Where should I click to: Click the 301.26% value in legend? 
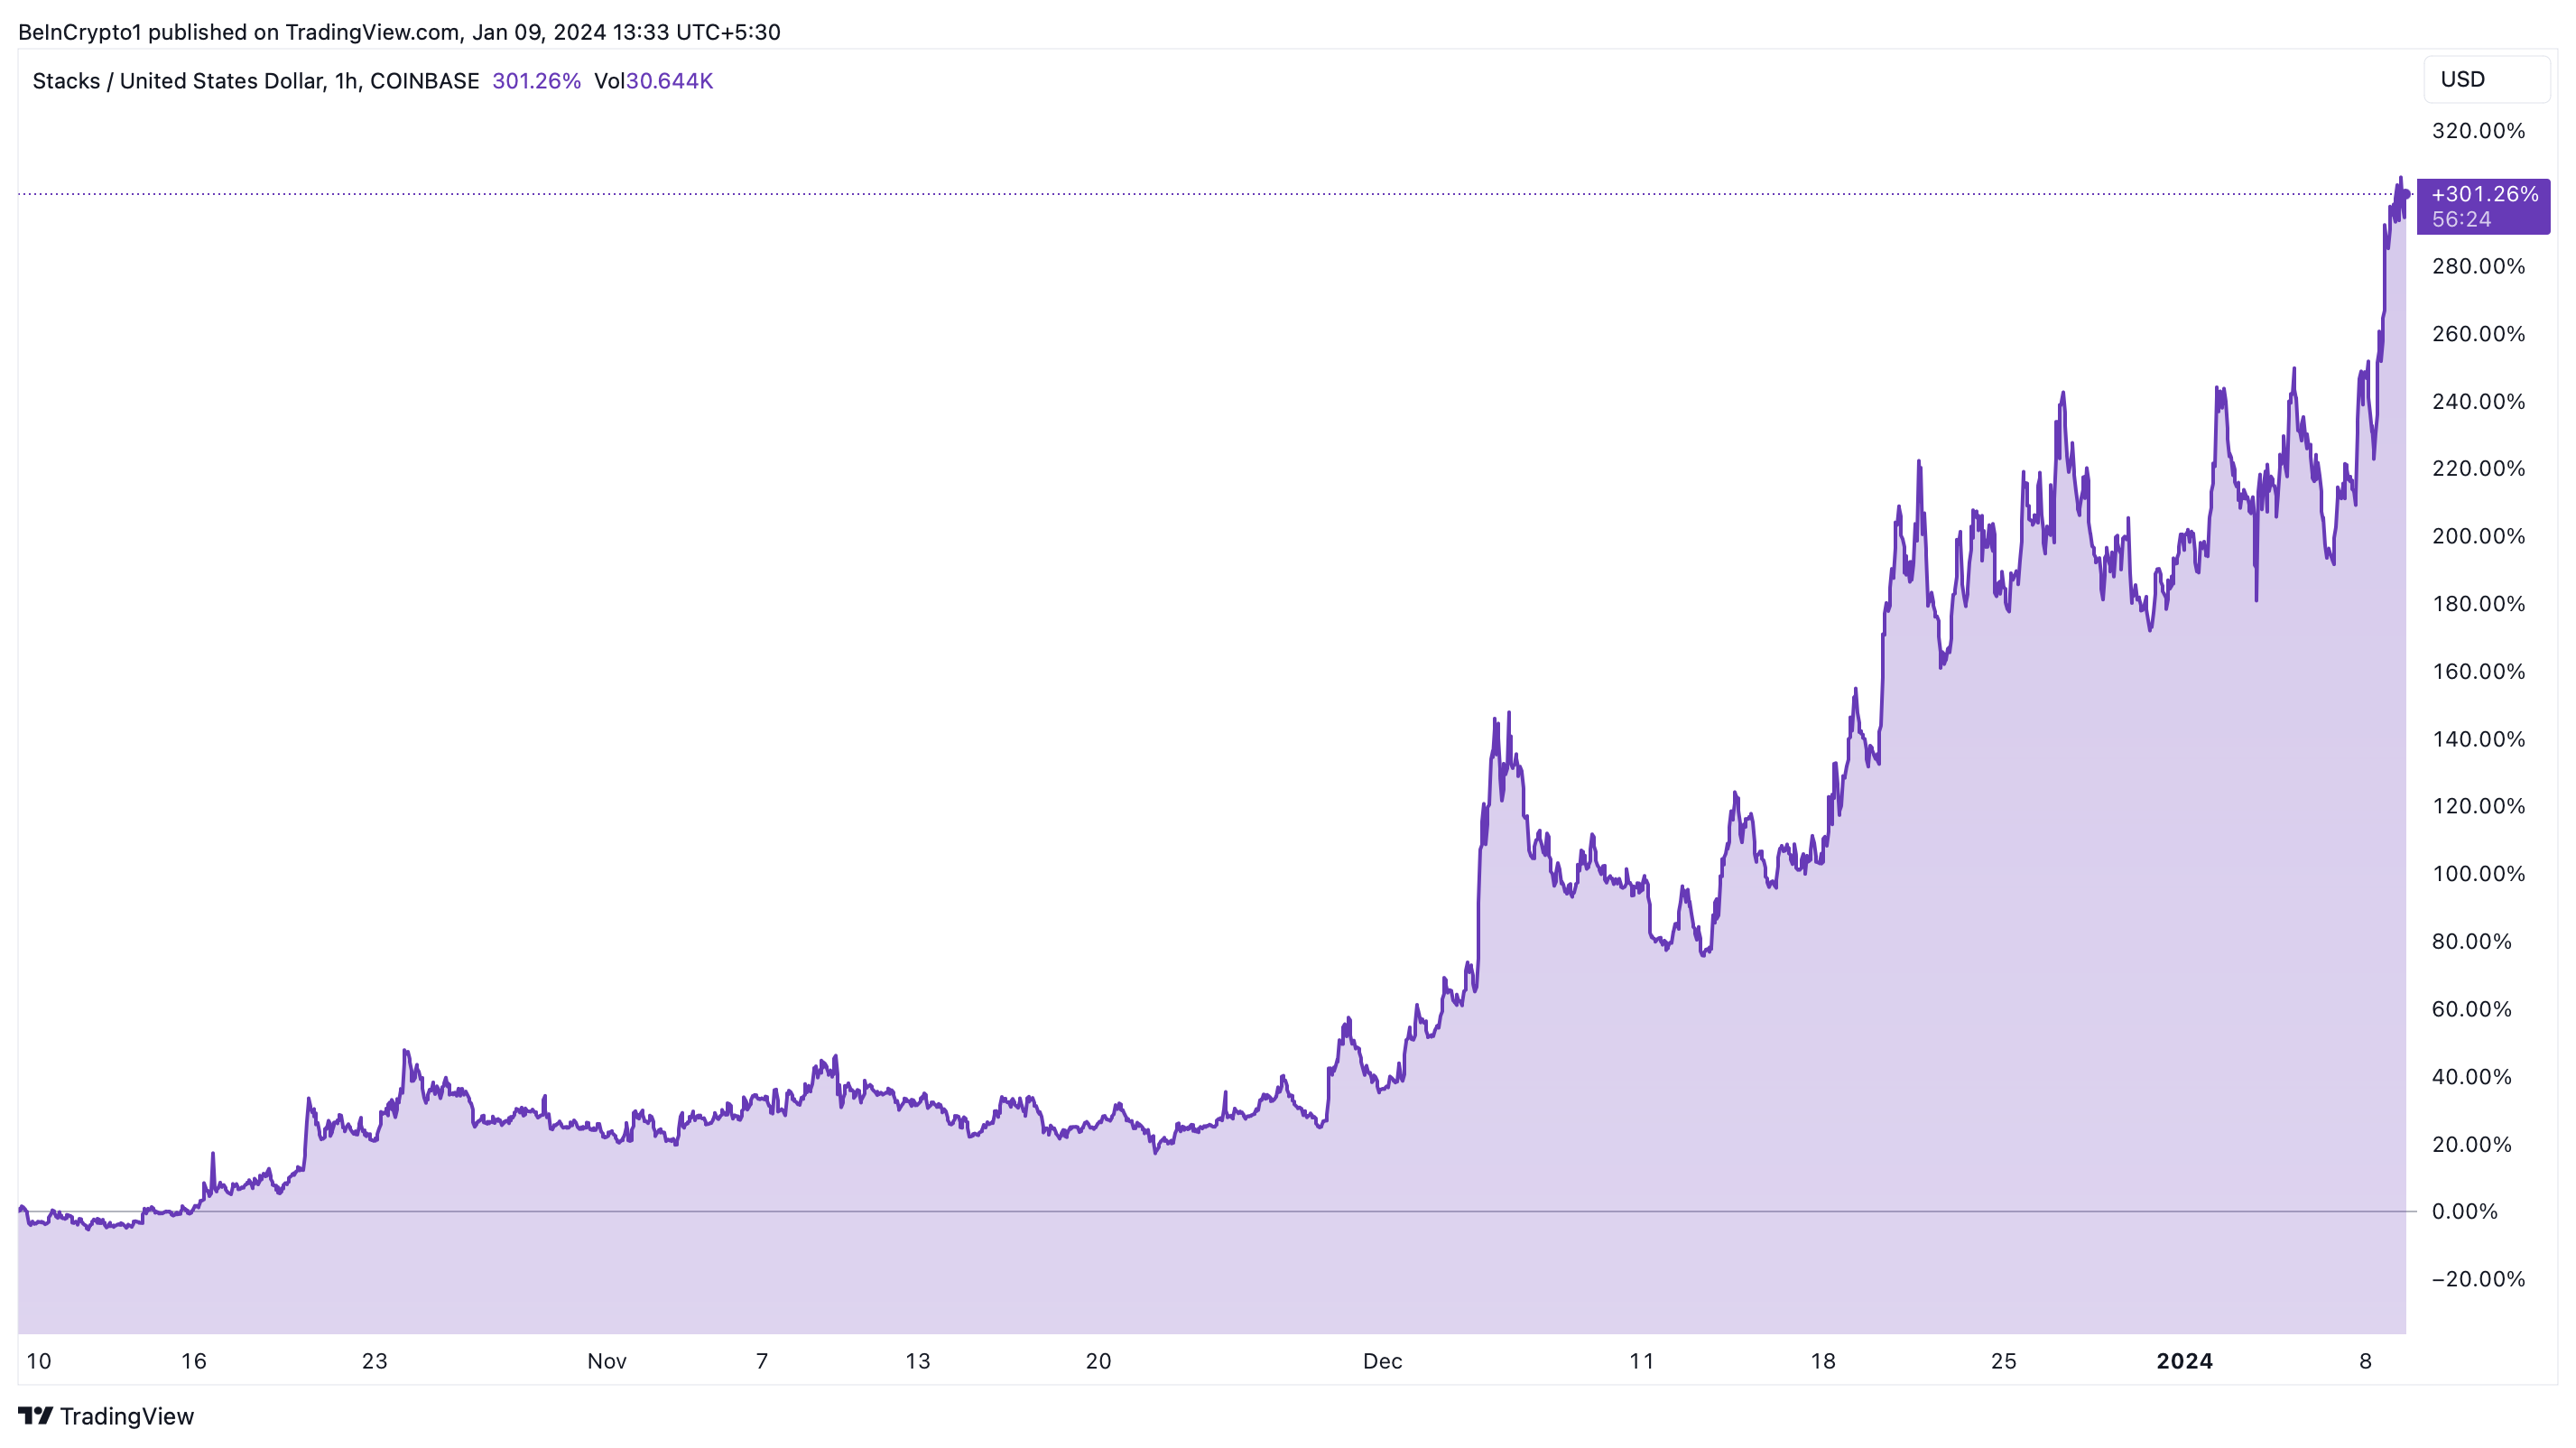pyautogui.click(x=536, y=81)
